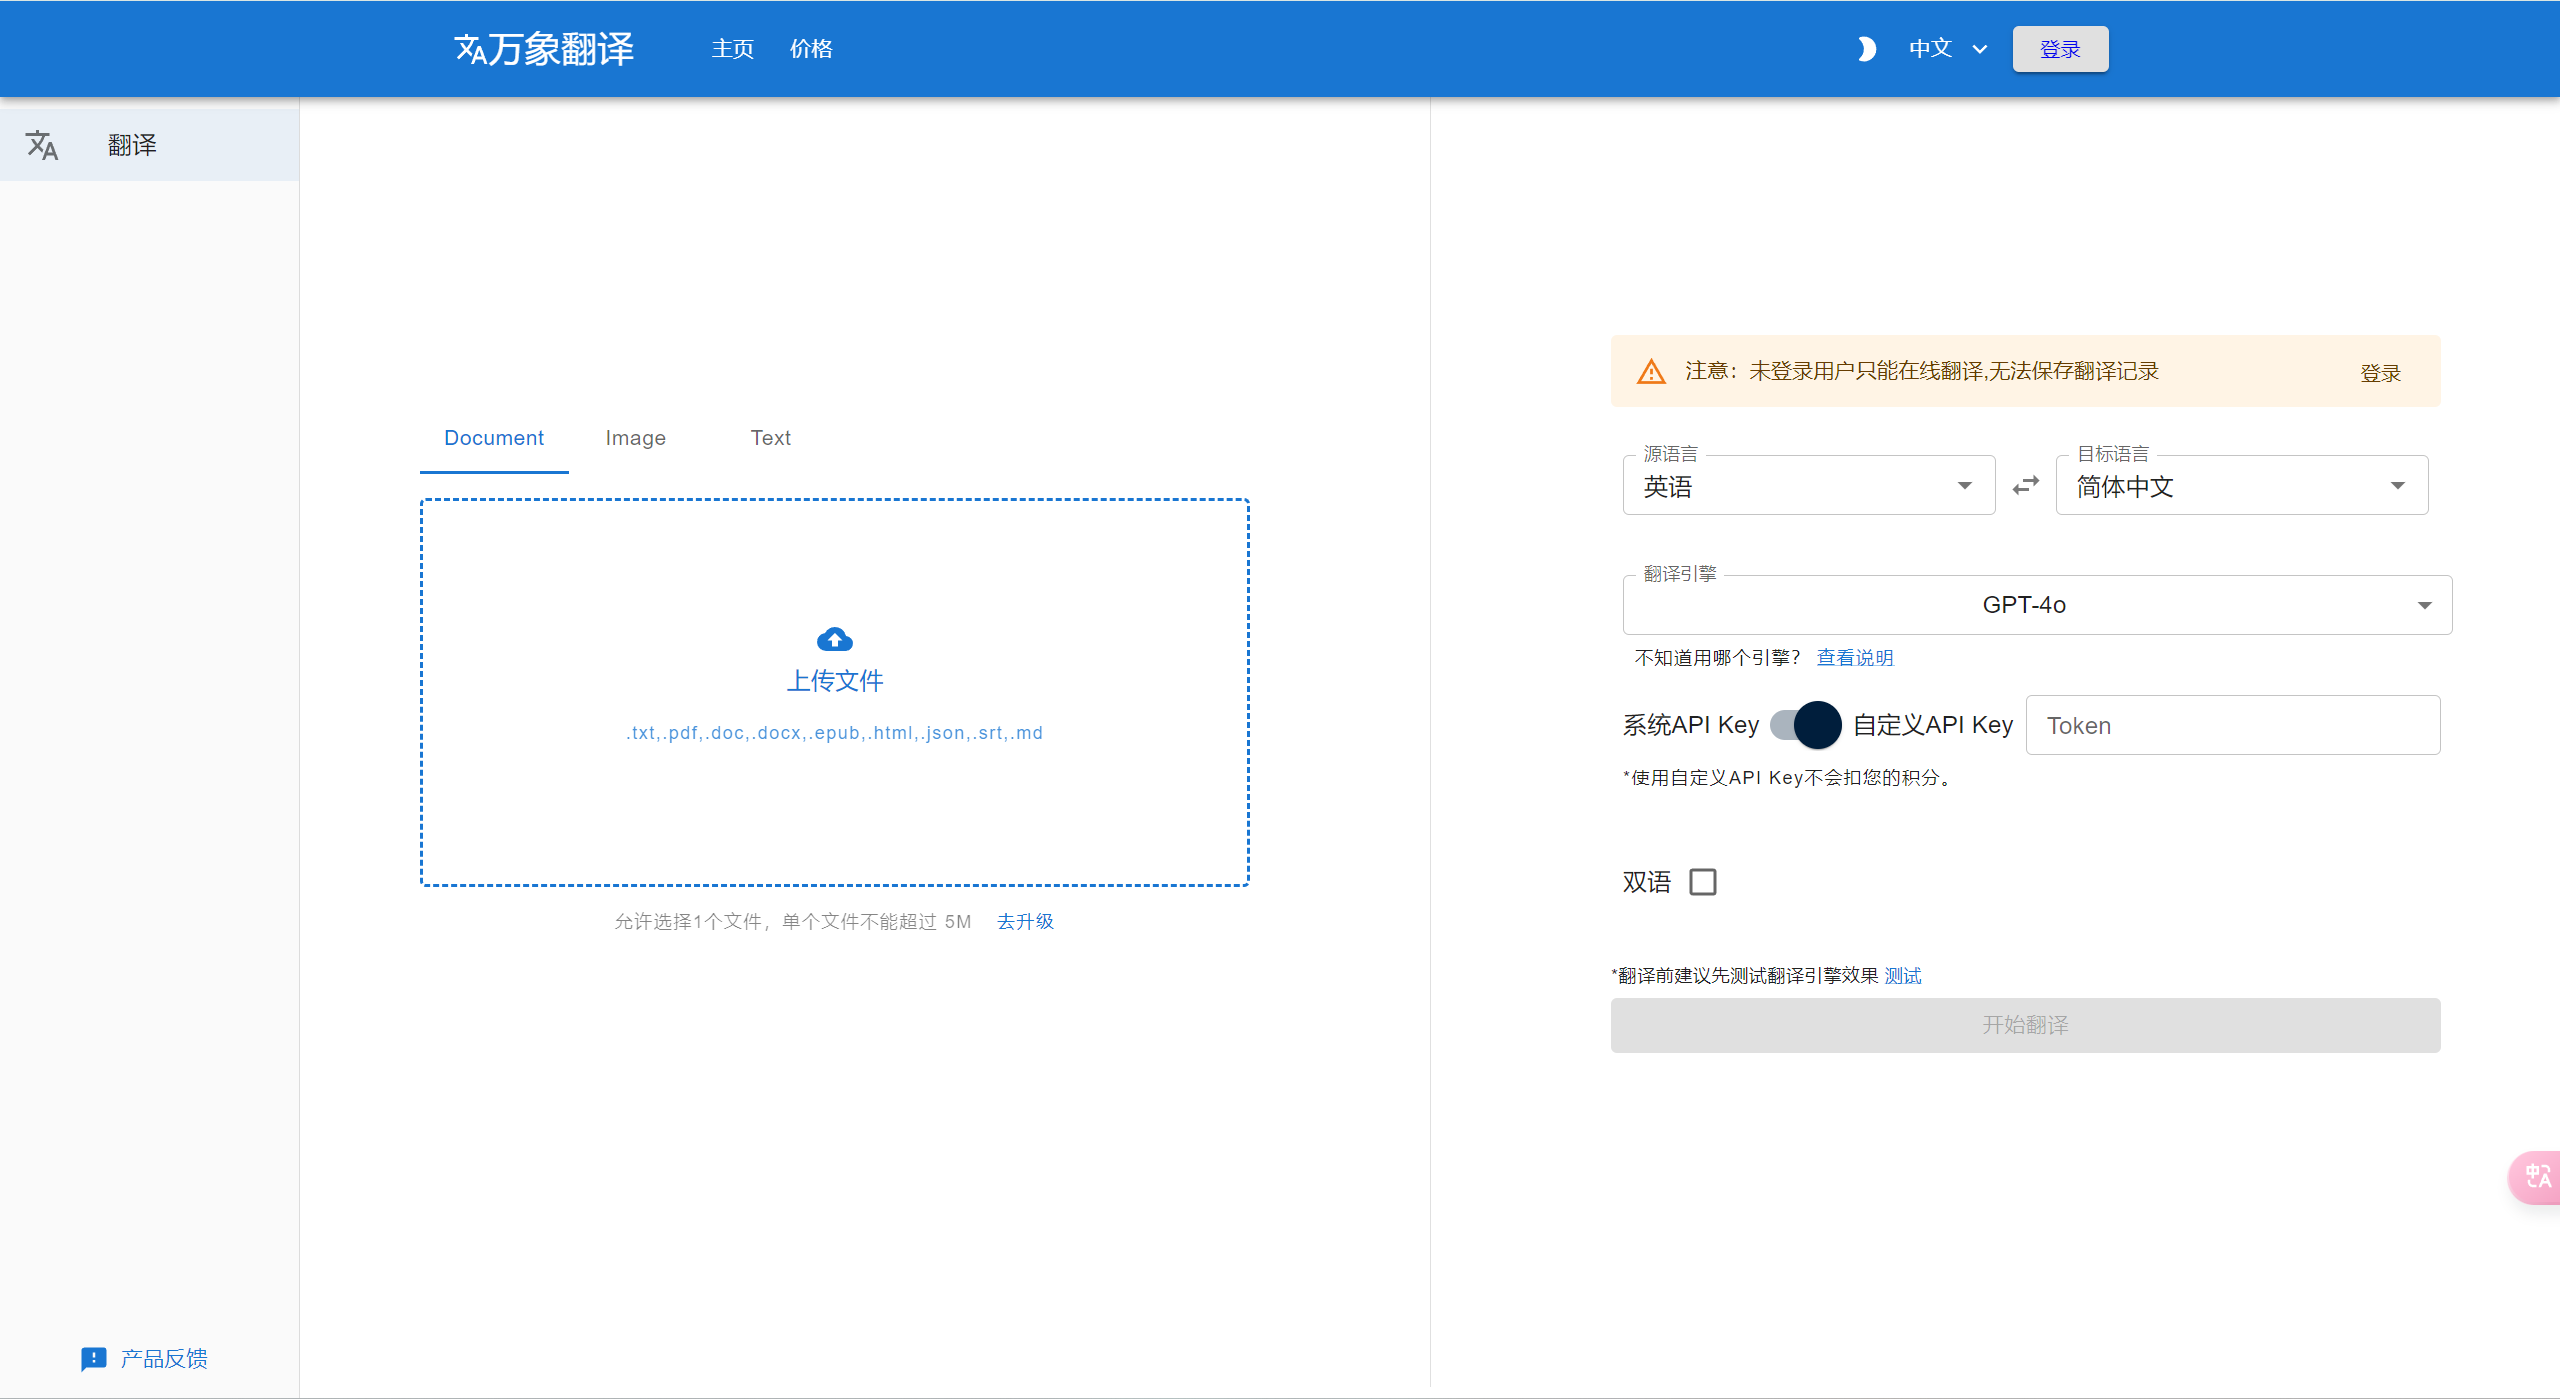
Task: Click the 万象翻译 logo
Action: 544,49
